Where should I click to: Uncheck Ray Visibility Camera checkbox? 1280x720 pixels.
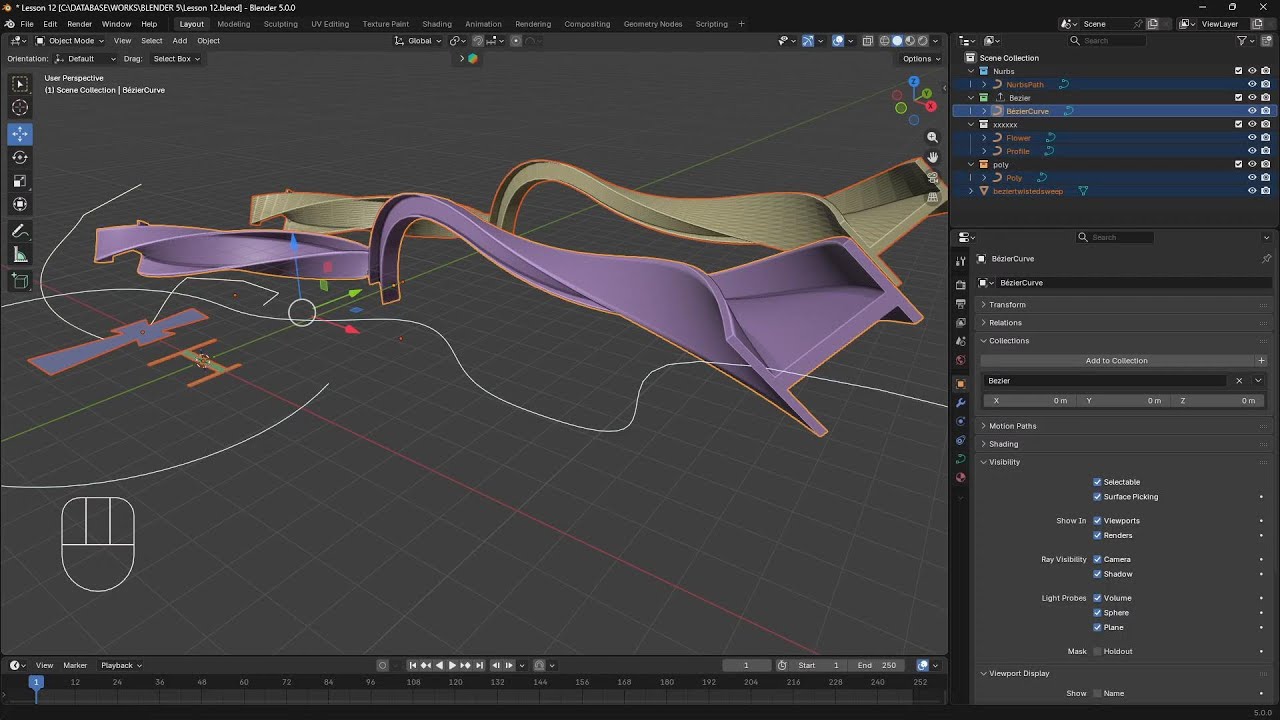(x=1097, y=560)
